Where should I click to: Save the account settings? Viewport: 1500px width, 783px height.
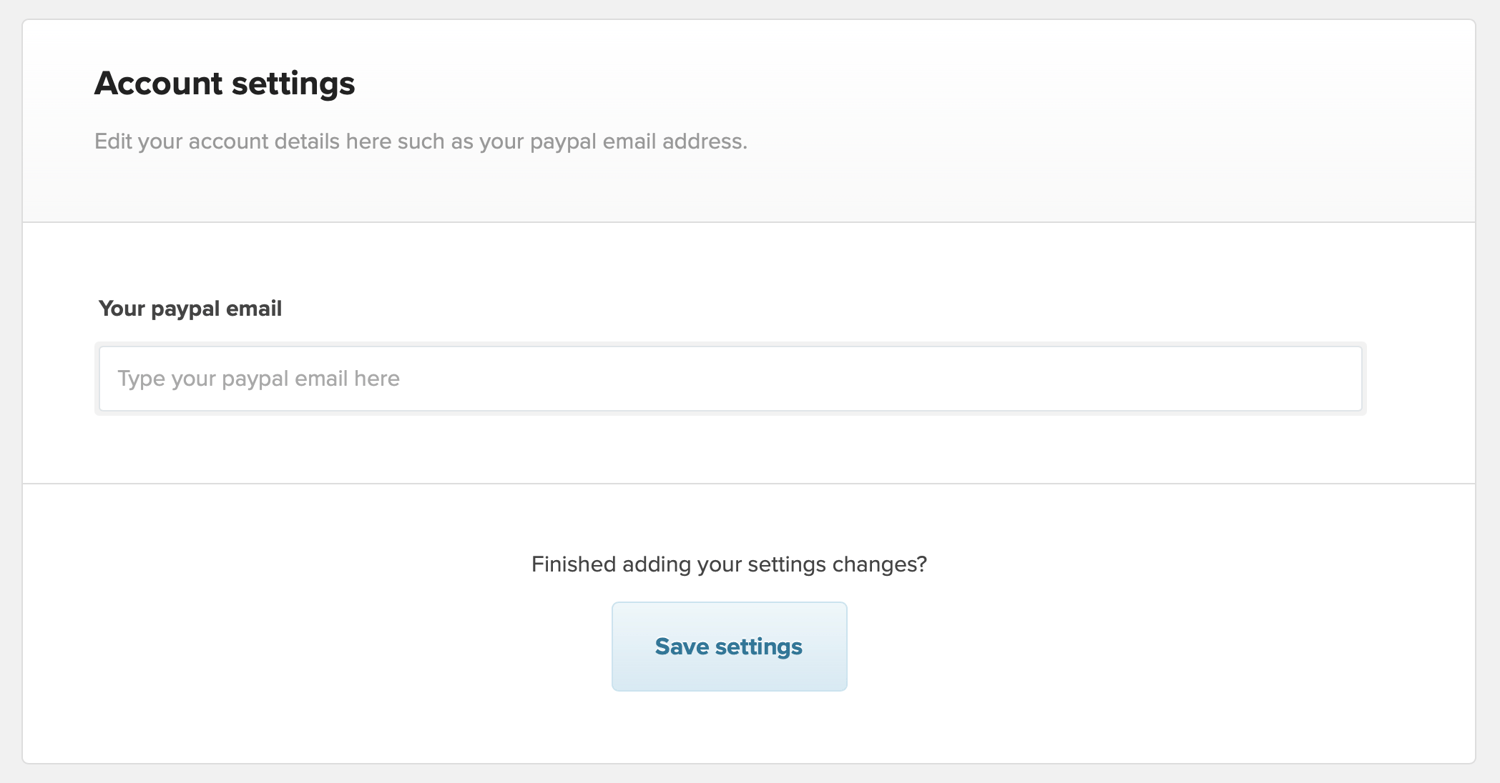729,646
